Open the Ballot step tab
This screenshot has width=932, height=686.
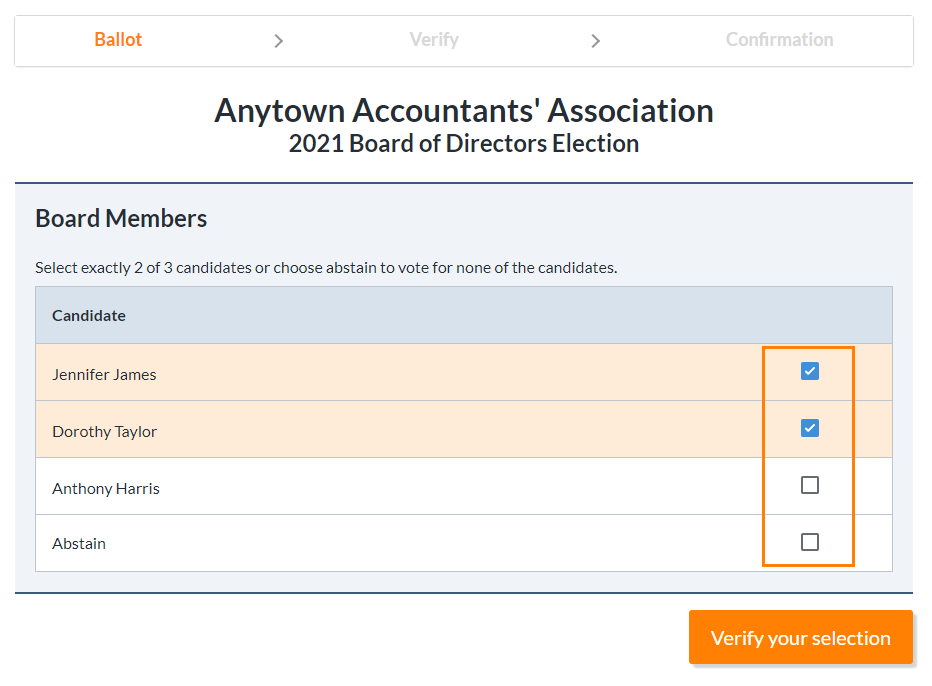click(118, 40)
